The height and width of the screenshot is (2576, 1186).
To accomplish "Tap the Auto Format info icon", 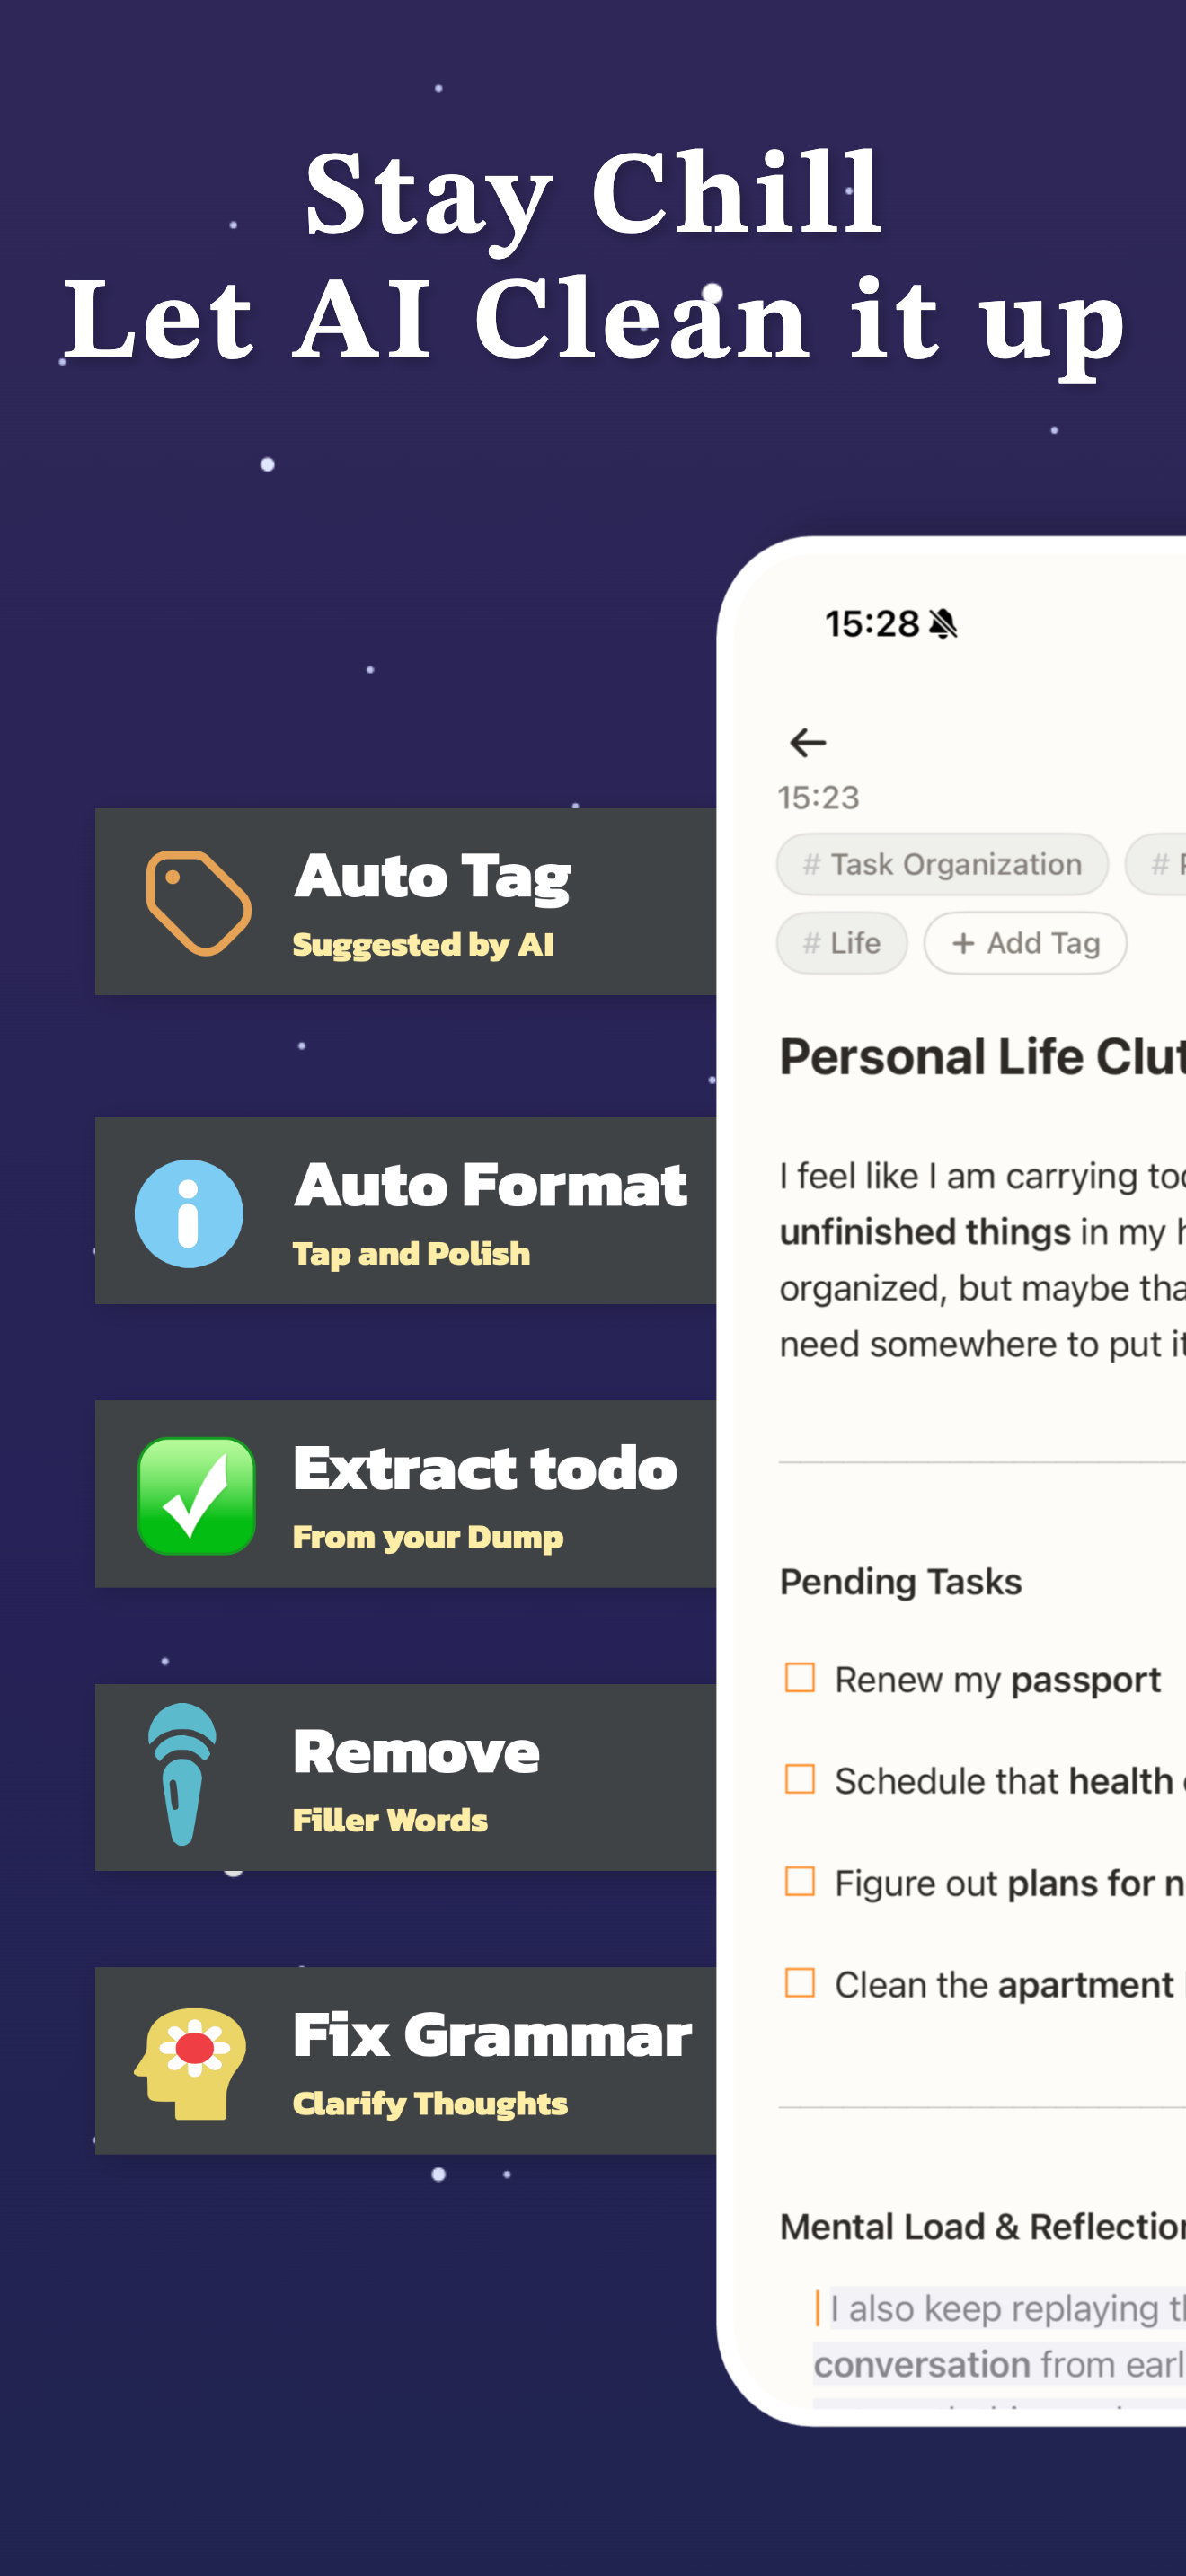I will [x=190, y=1213].
